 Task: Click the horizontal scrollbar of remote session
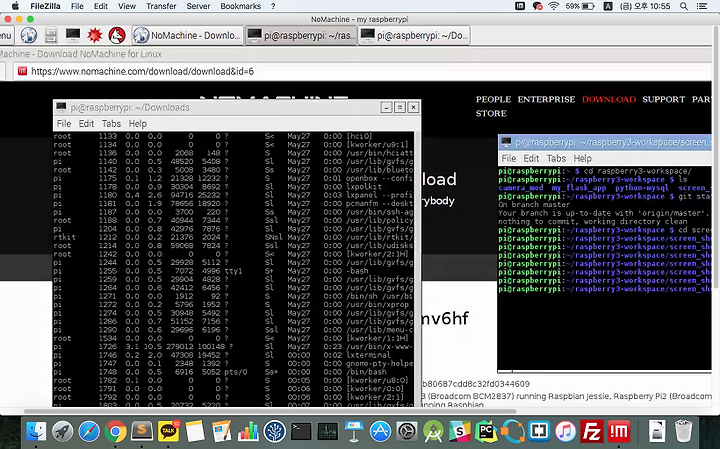tap(270, 411)
